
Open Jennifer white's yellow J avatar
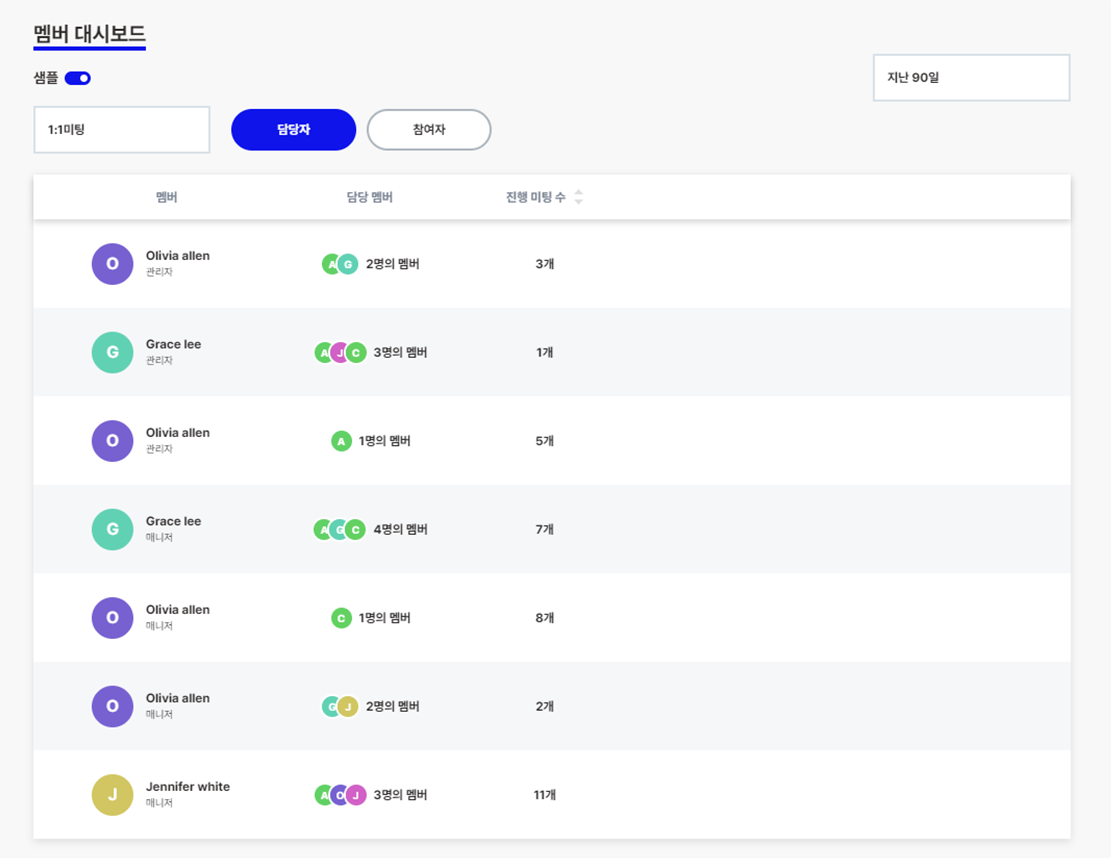tap(113, 795)
